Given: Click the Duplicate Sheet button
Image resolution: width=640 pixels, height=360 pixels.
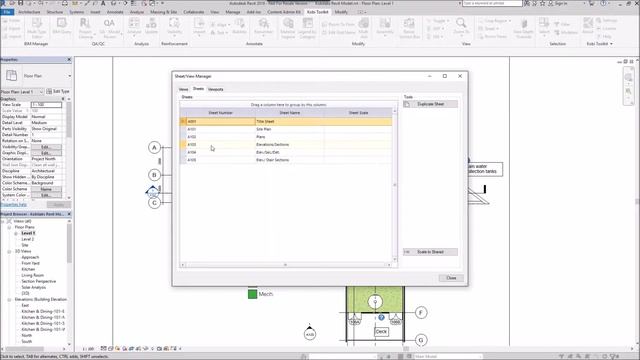Looking at the screenshot, I should (x=430, y=104).
